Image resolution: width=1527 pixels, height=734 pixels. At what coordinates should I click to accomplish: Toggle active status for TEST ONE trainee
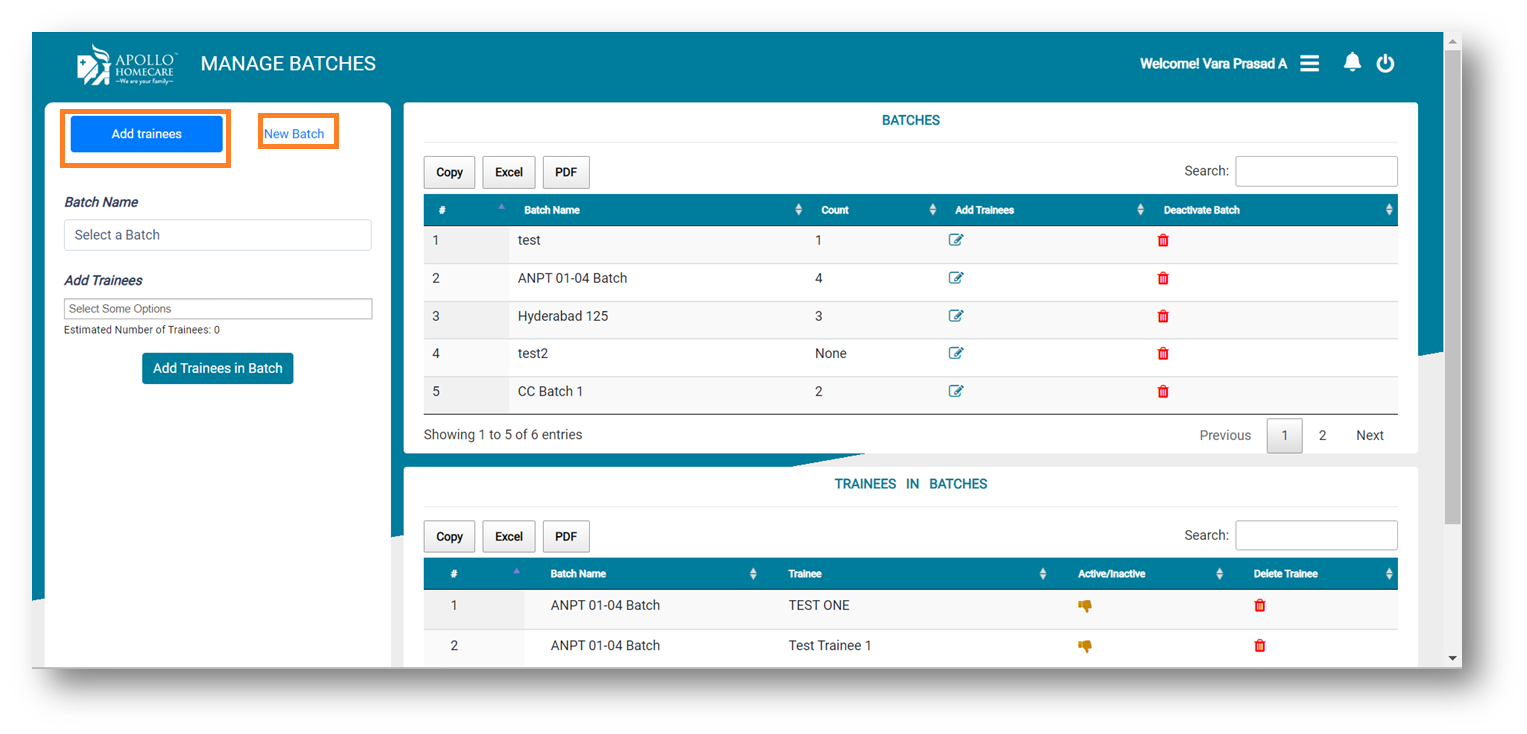click(x=1085, y=605)
